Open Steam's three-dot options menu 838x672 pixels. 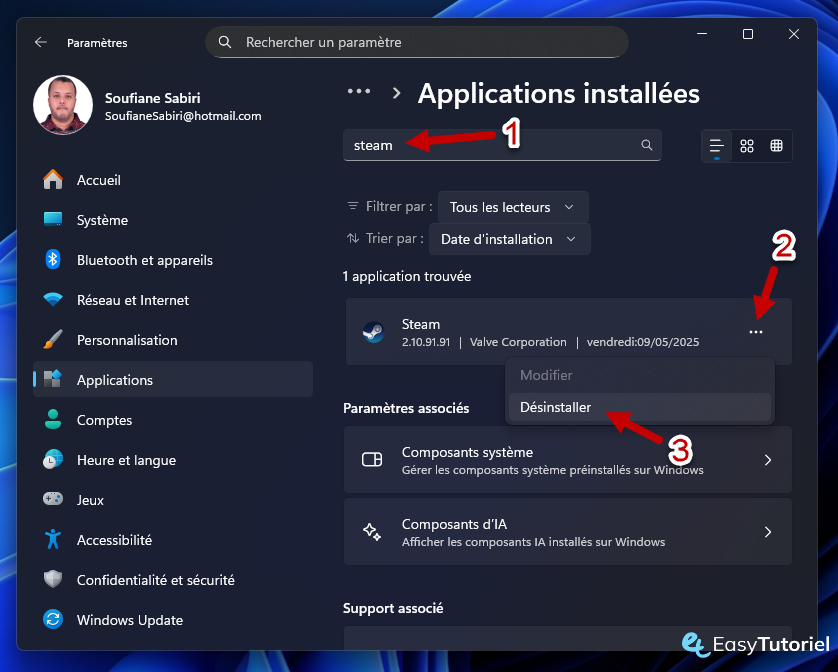click(756, 331)
